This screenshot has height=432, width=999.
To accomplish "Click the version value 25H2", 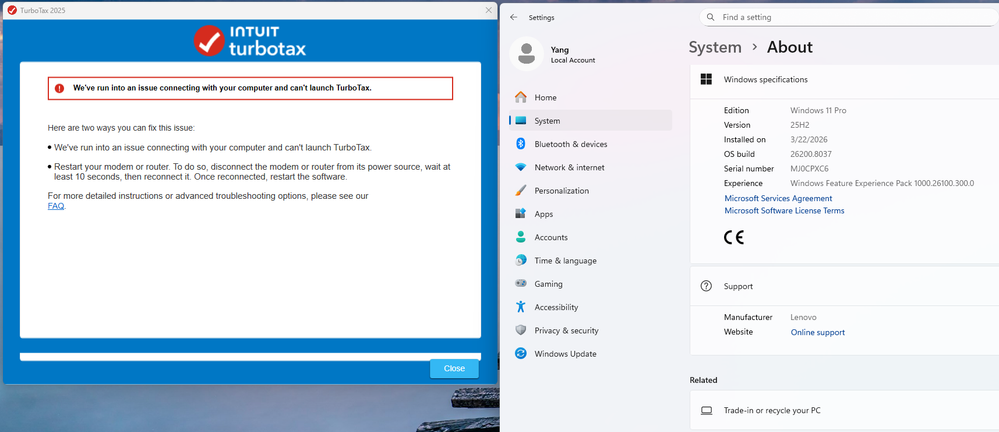I will pos(802,125).
